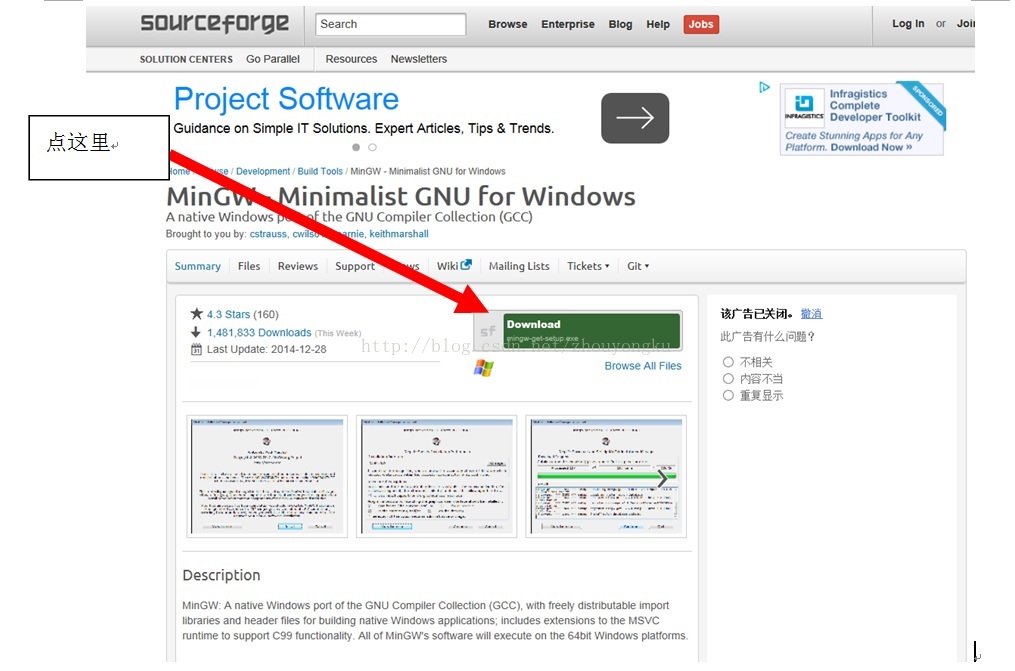Click the Search input field
1015x671 pixels.
(390, 24)
